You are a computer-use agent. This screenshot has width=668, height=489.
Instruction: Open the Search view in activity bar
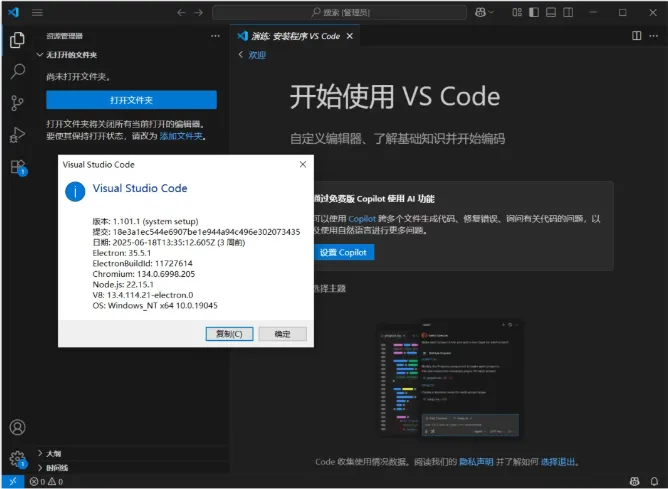(x=17, y=71)
